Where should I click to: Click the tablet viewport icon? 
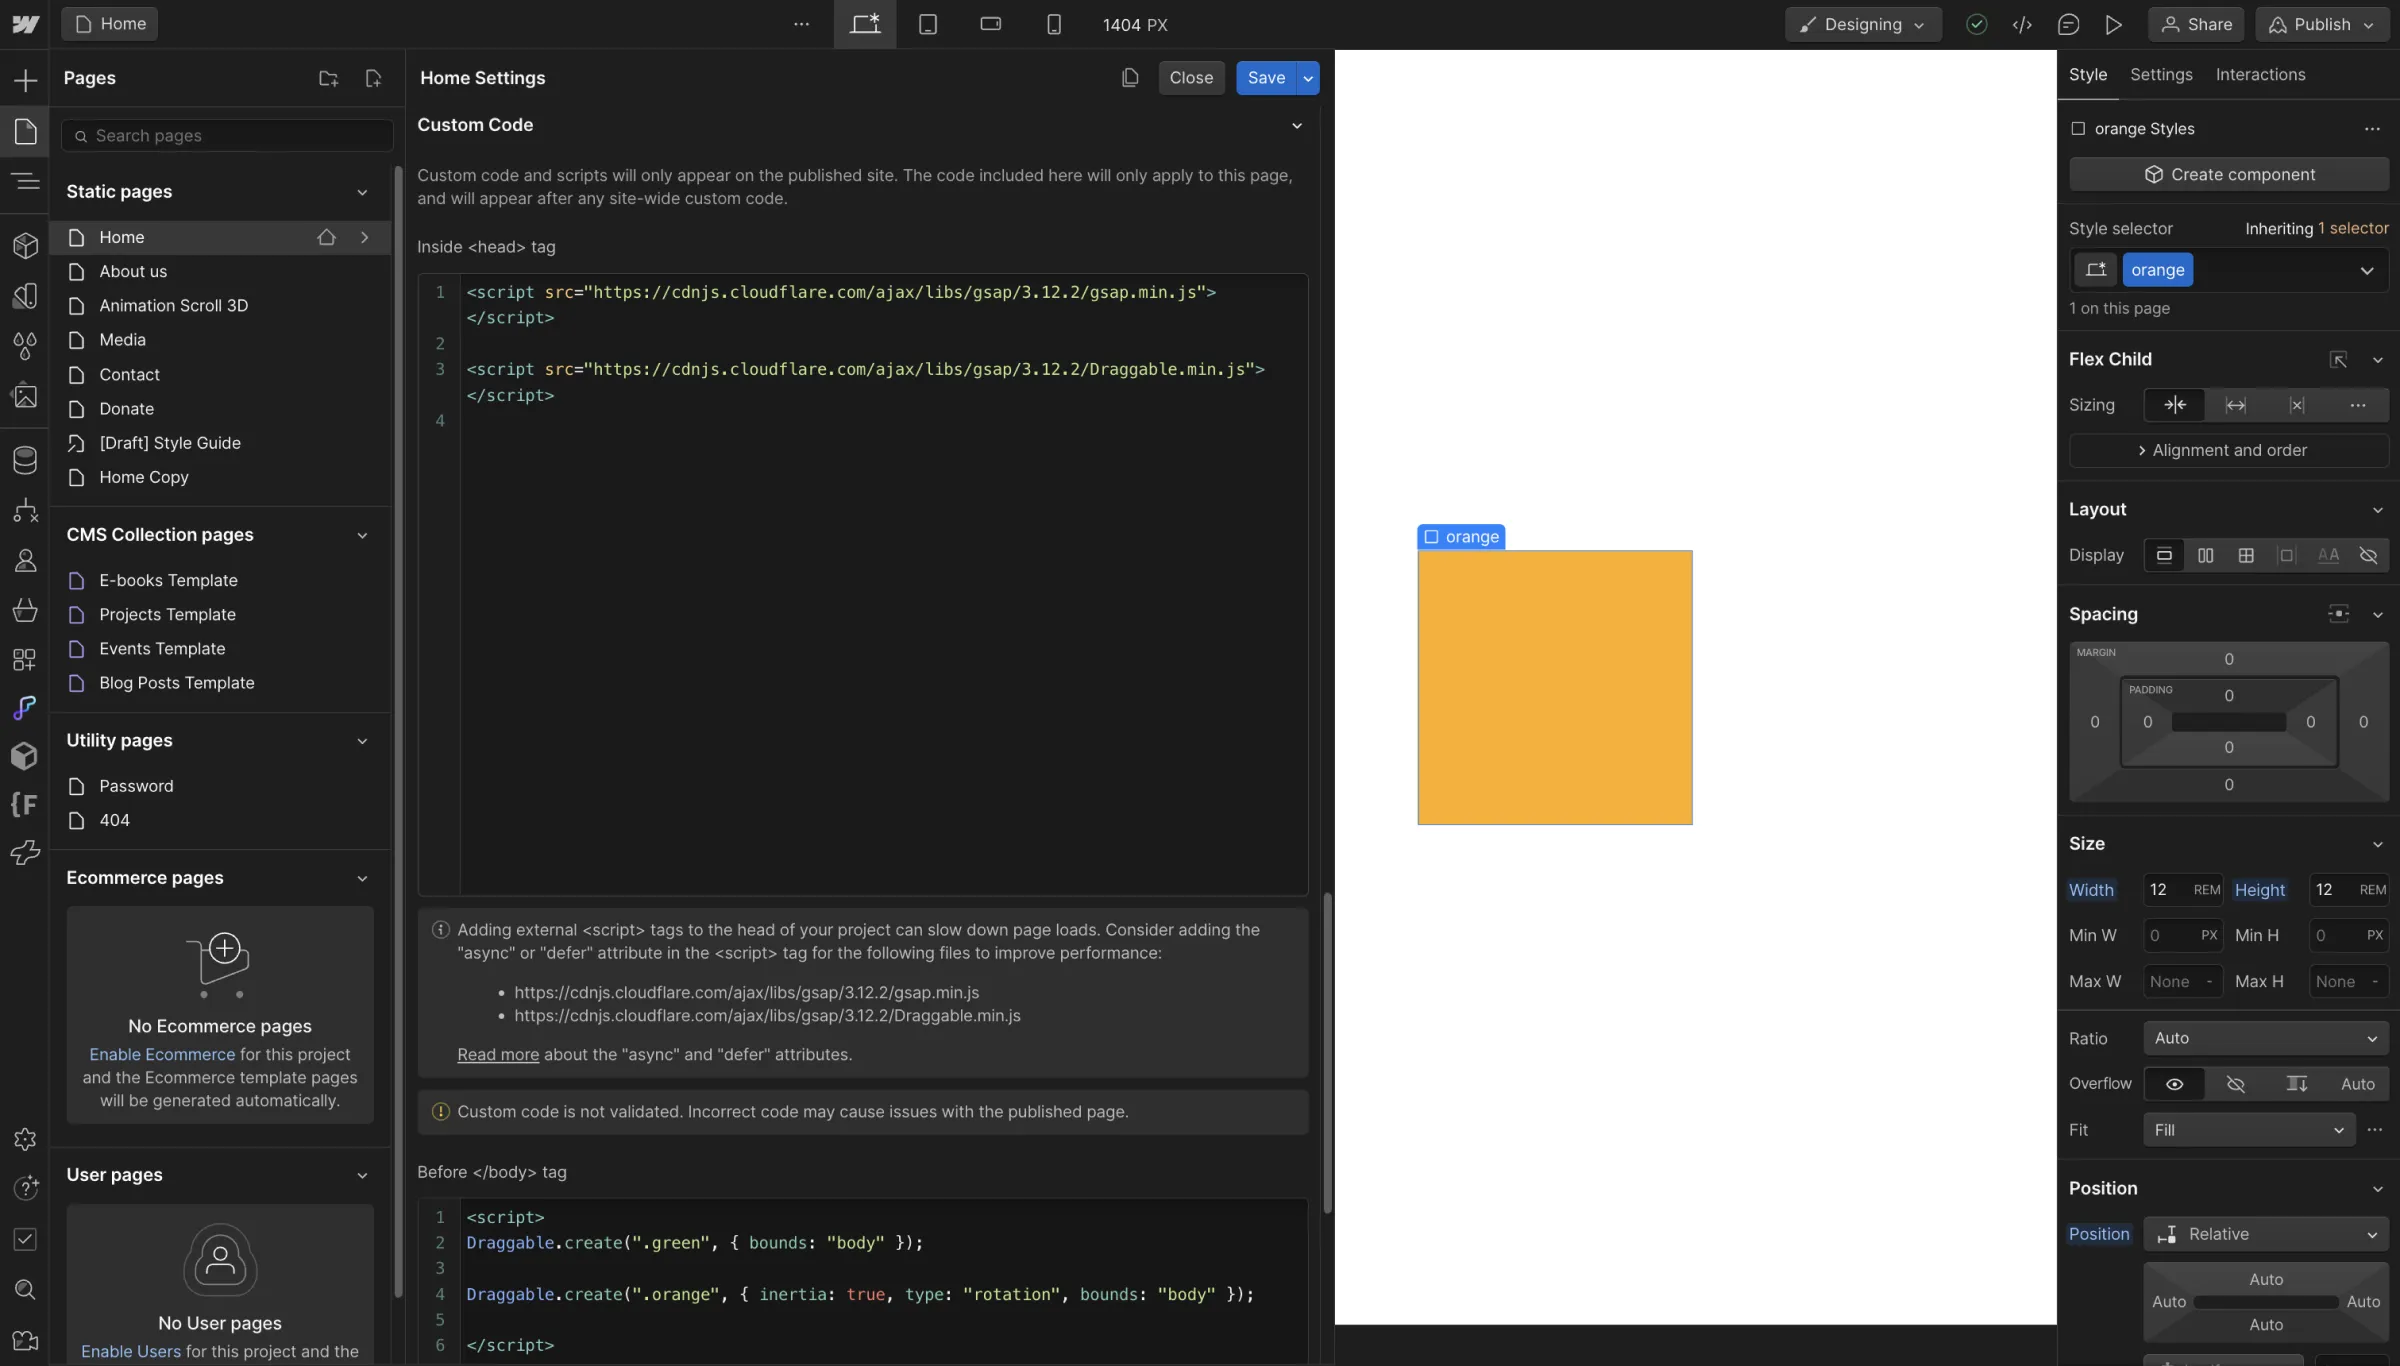[928, 23]
